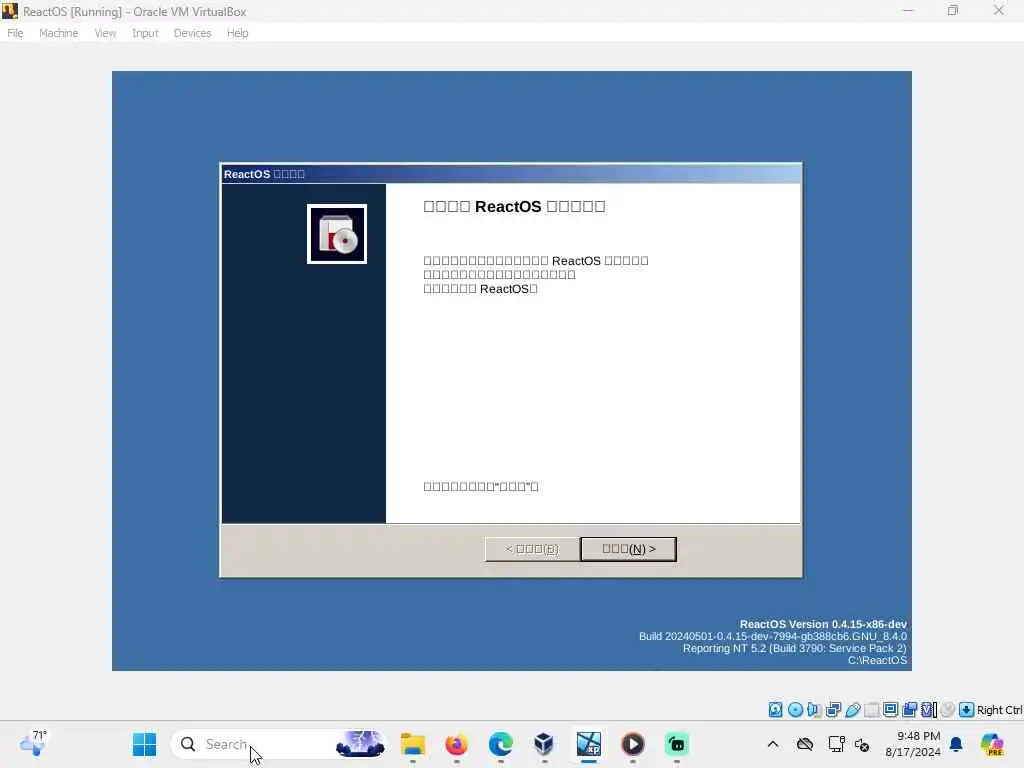This screenshot has height=768, width=1024.
Task: Open the clock showing 9:48 PM
Action: [x=912, y=744]
